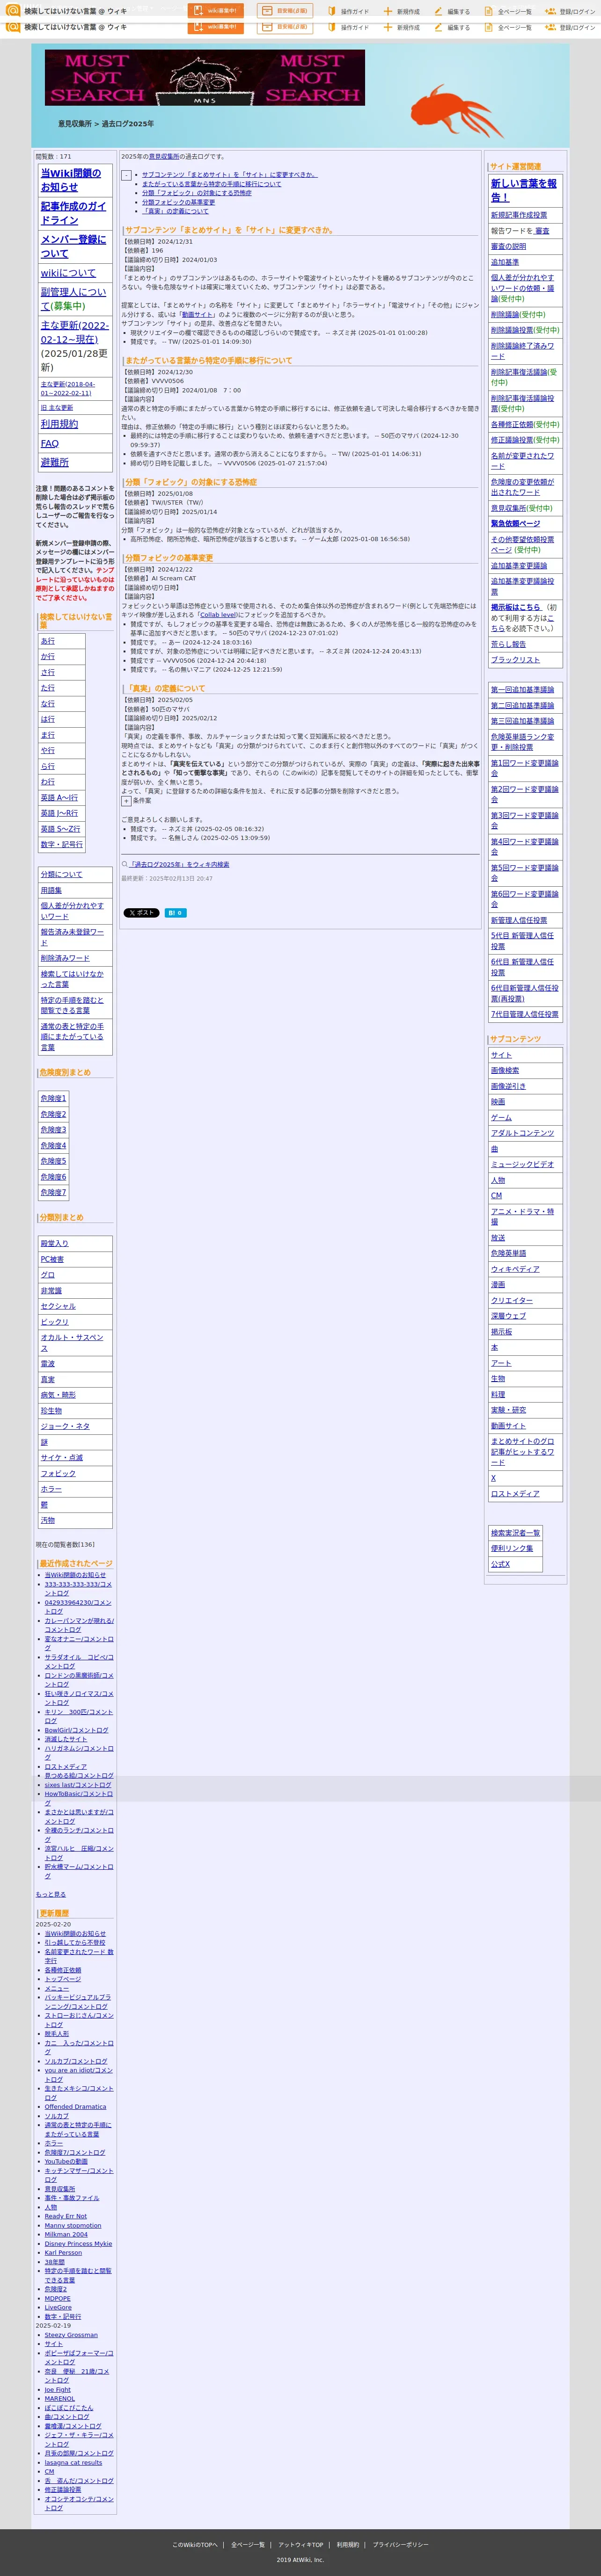Viewport: 601px width, 2576px height.
Task: Open PC被害 category
Action: 52,1259
